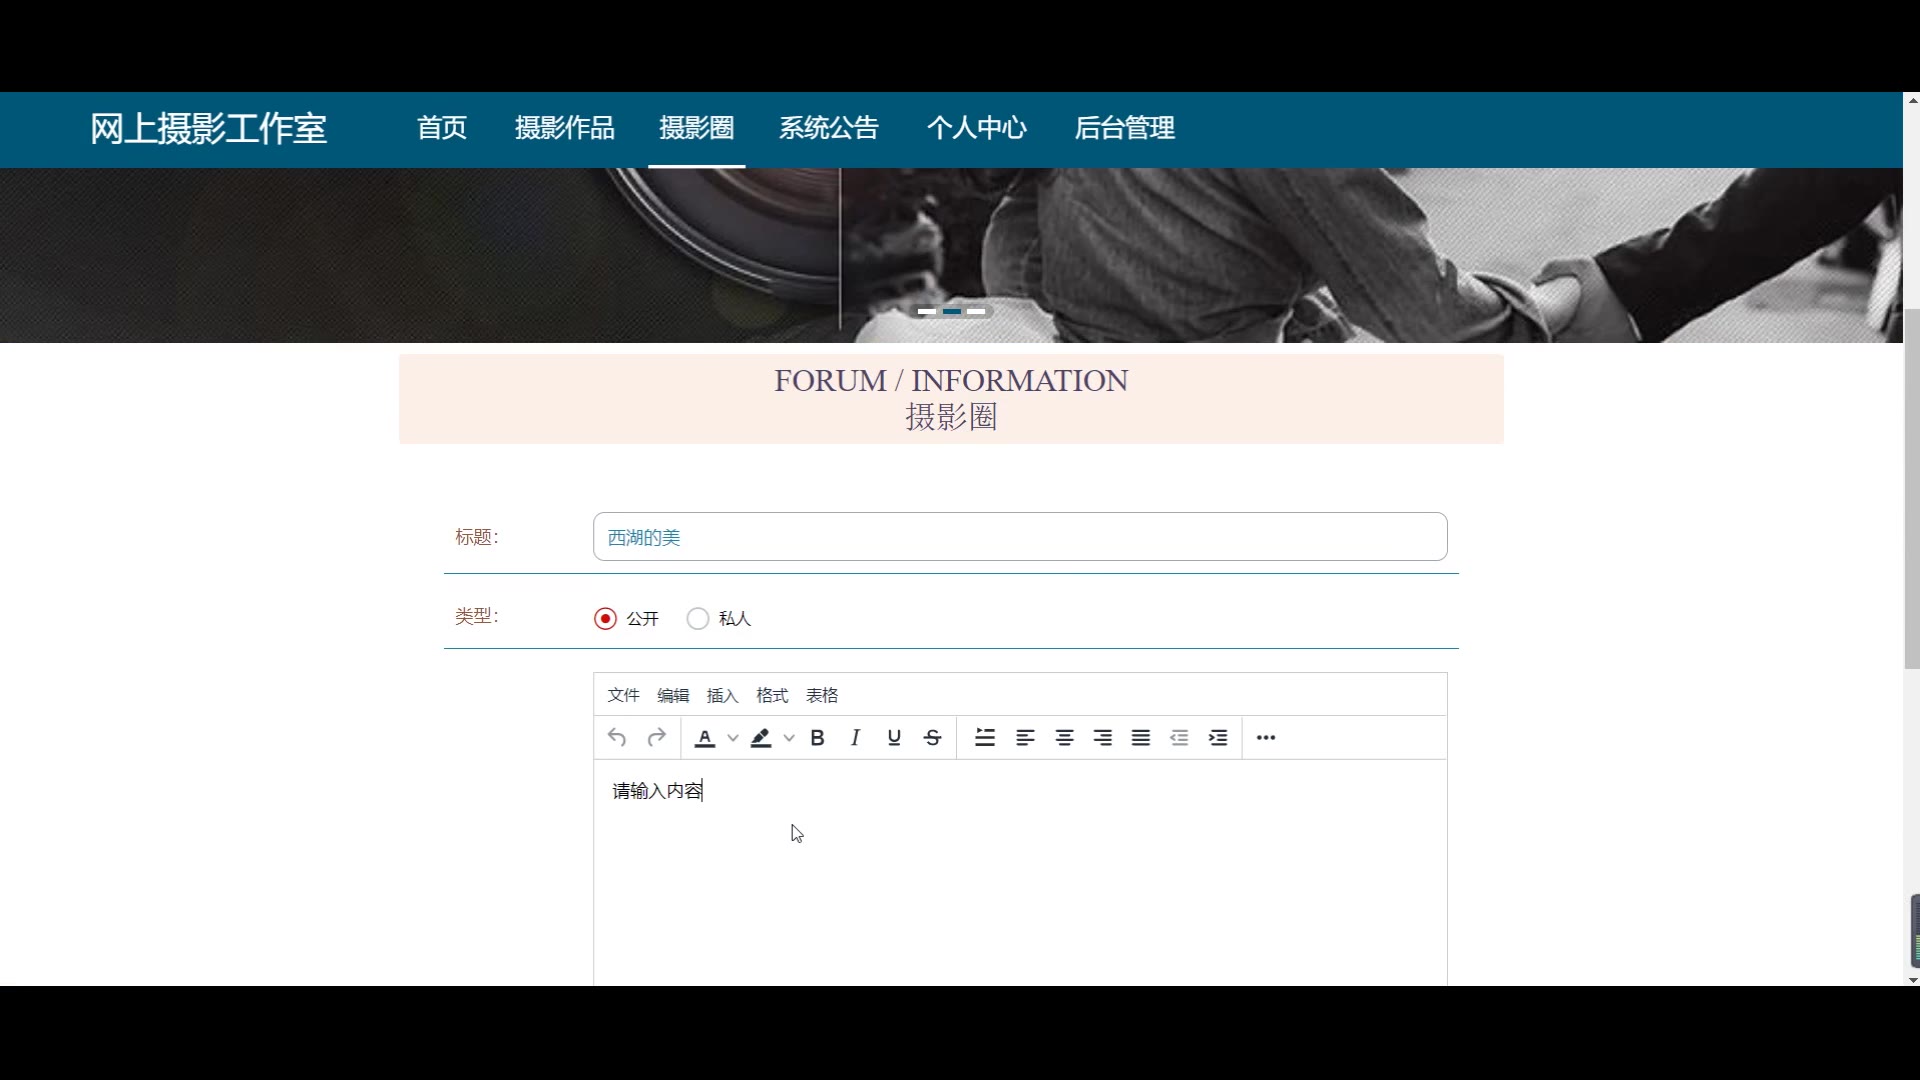This screenshot has height=1080, width=1920.
Task: Align text right
Action: click(x=1102, y=738)
